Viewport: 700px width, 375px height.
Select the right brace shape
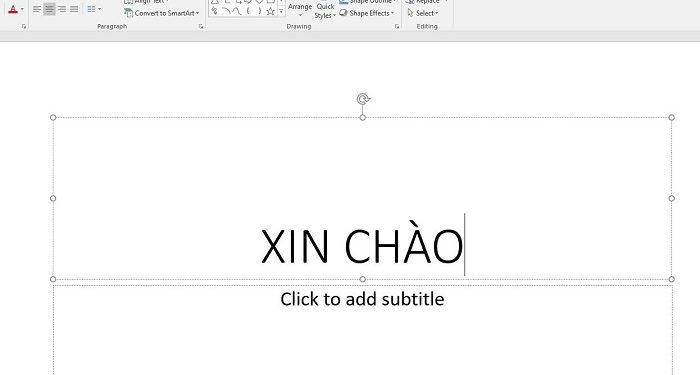coord(259,11)
